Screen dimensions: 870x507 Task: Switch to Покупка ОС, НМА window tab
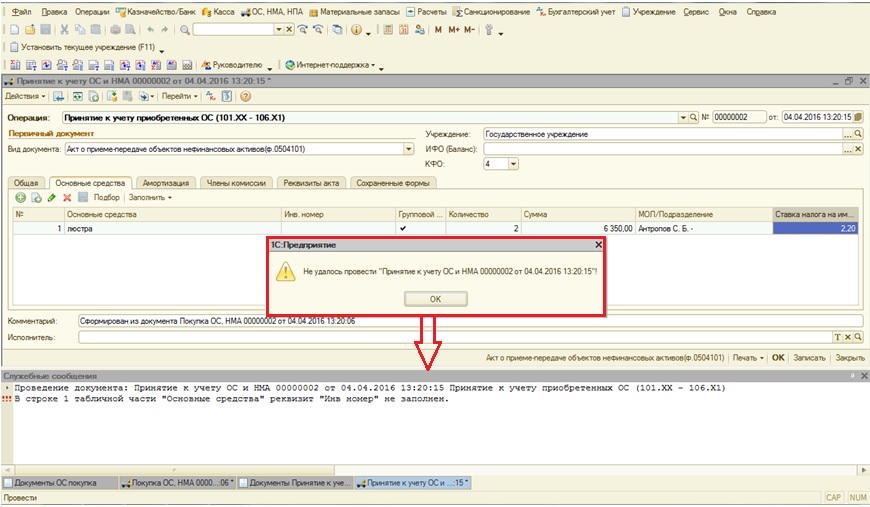tap(178, 483)
